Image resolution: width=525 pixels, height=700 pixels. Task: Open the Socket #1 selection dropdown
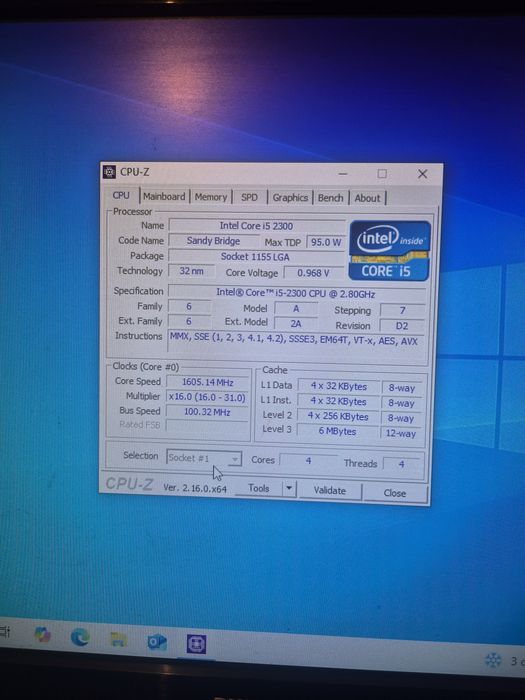[204, 458]
